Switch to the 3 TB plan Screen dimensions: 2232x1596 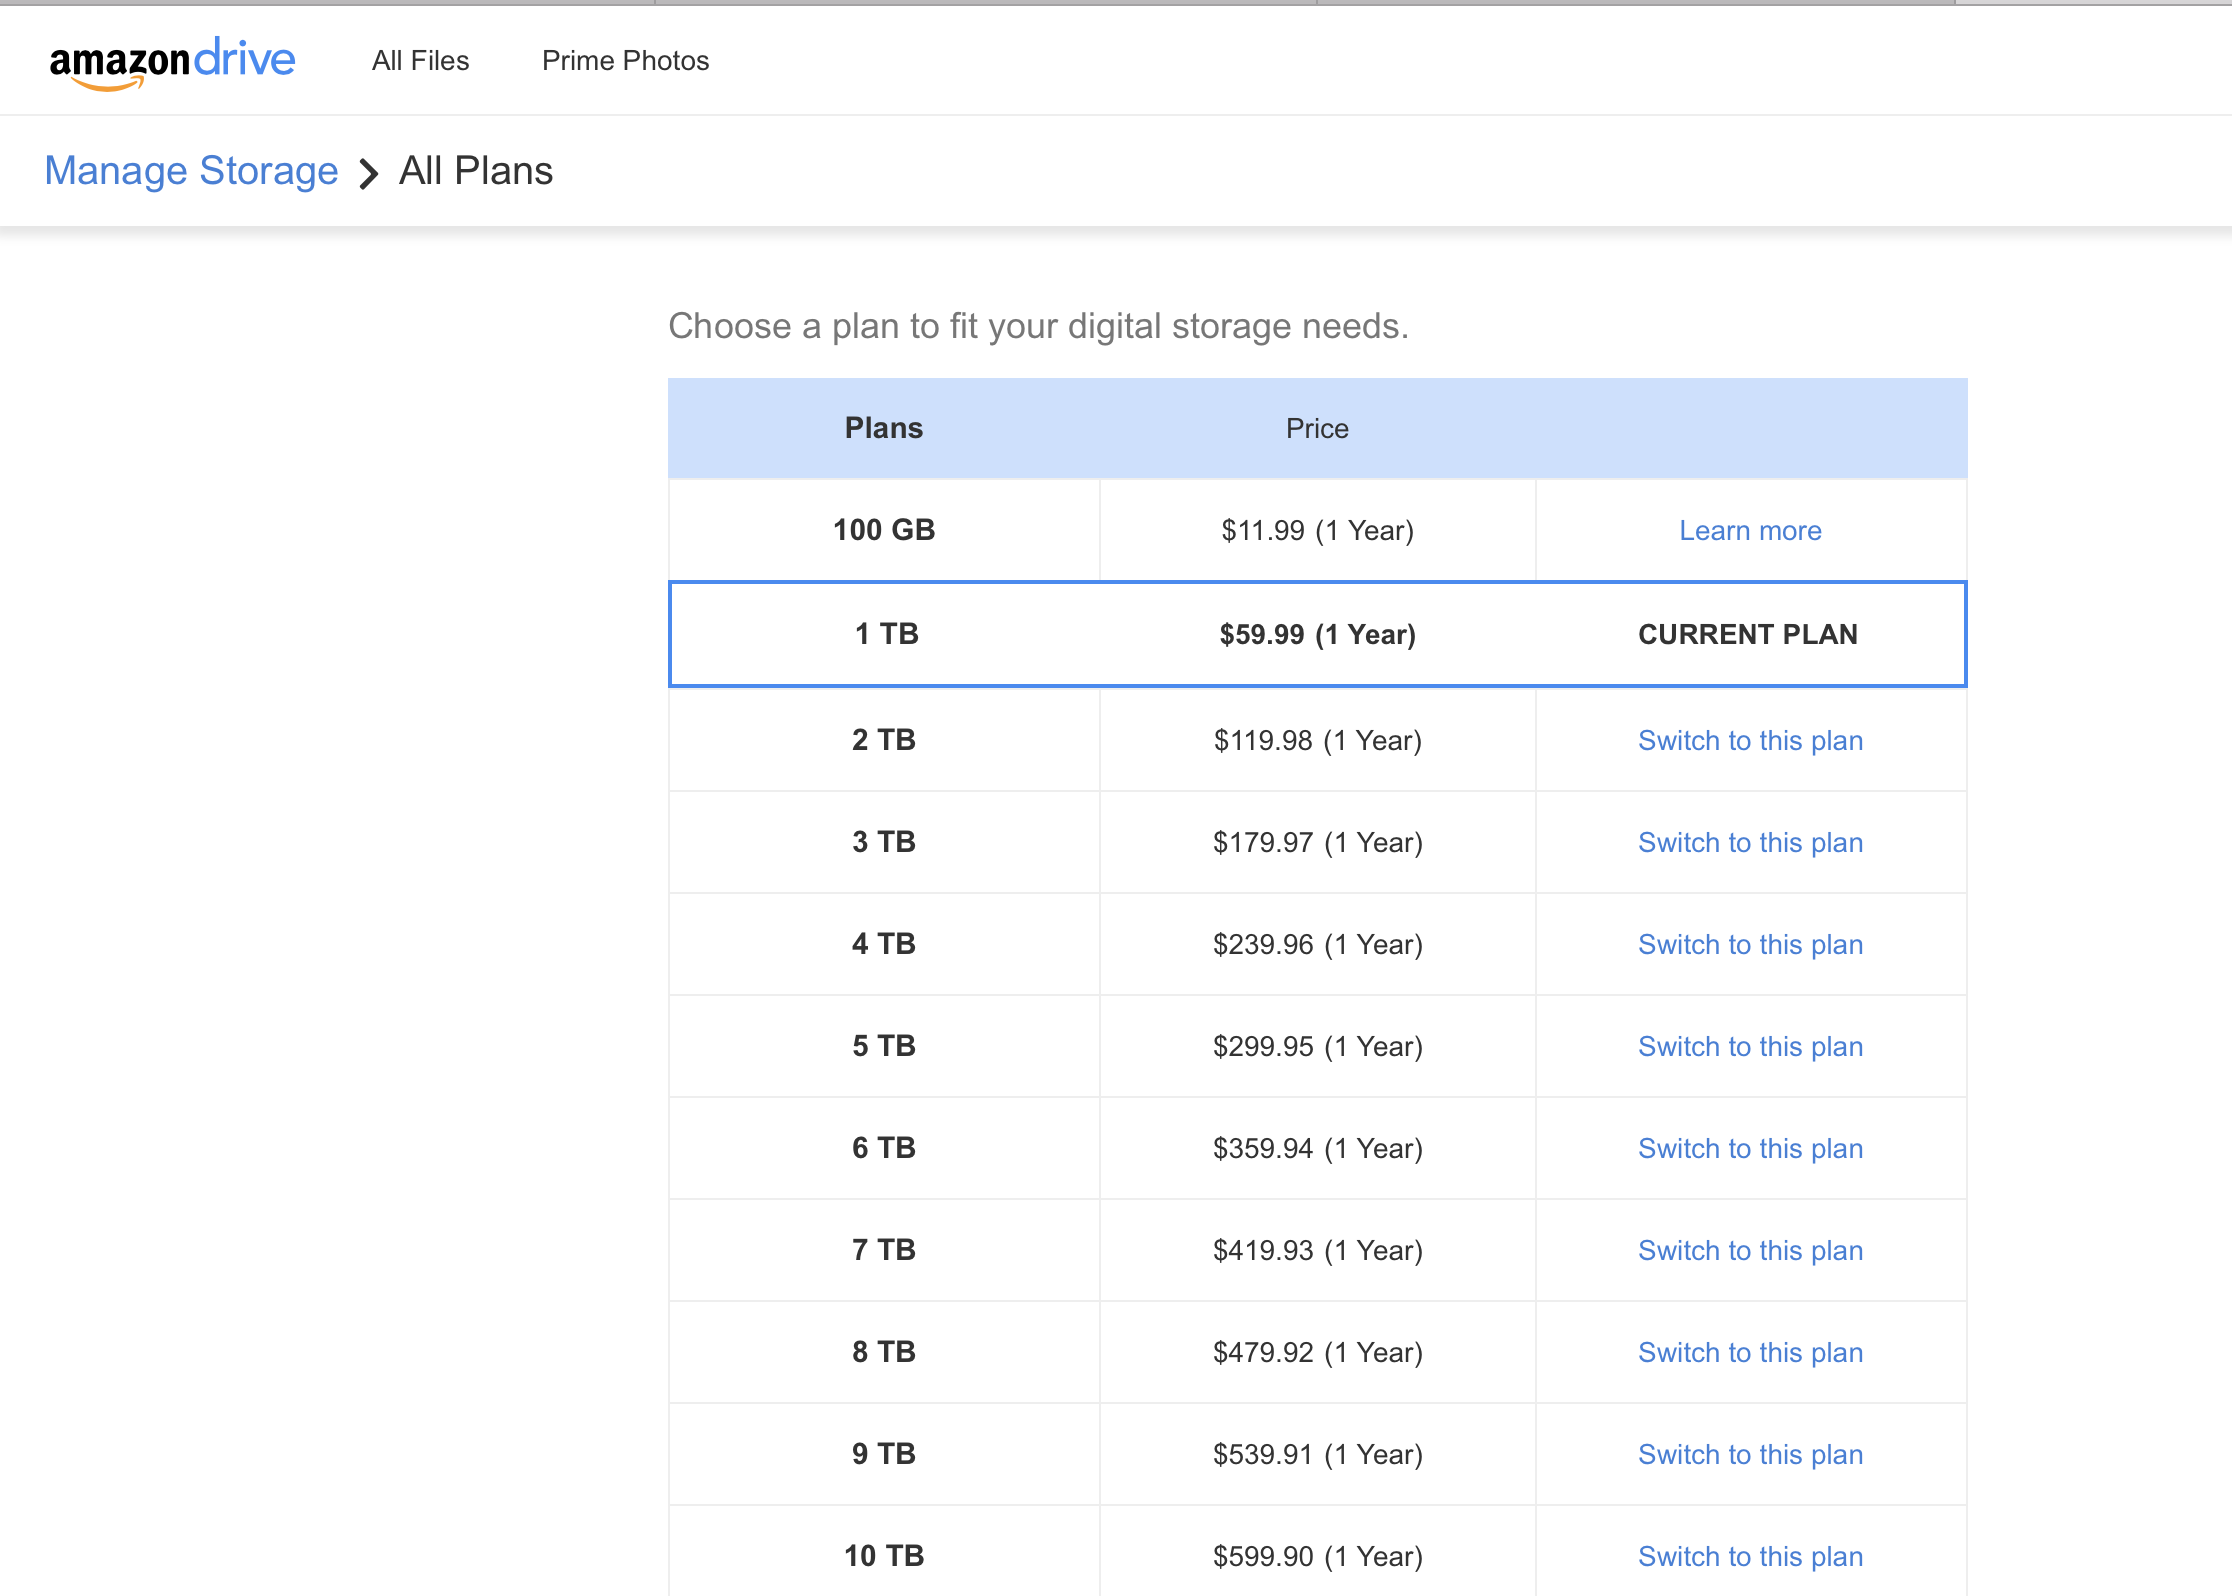1749,843
